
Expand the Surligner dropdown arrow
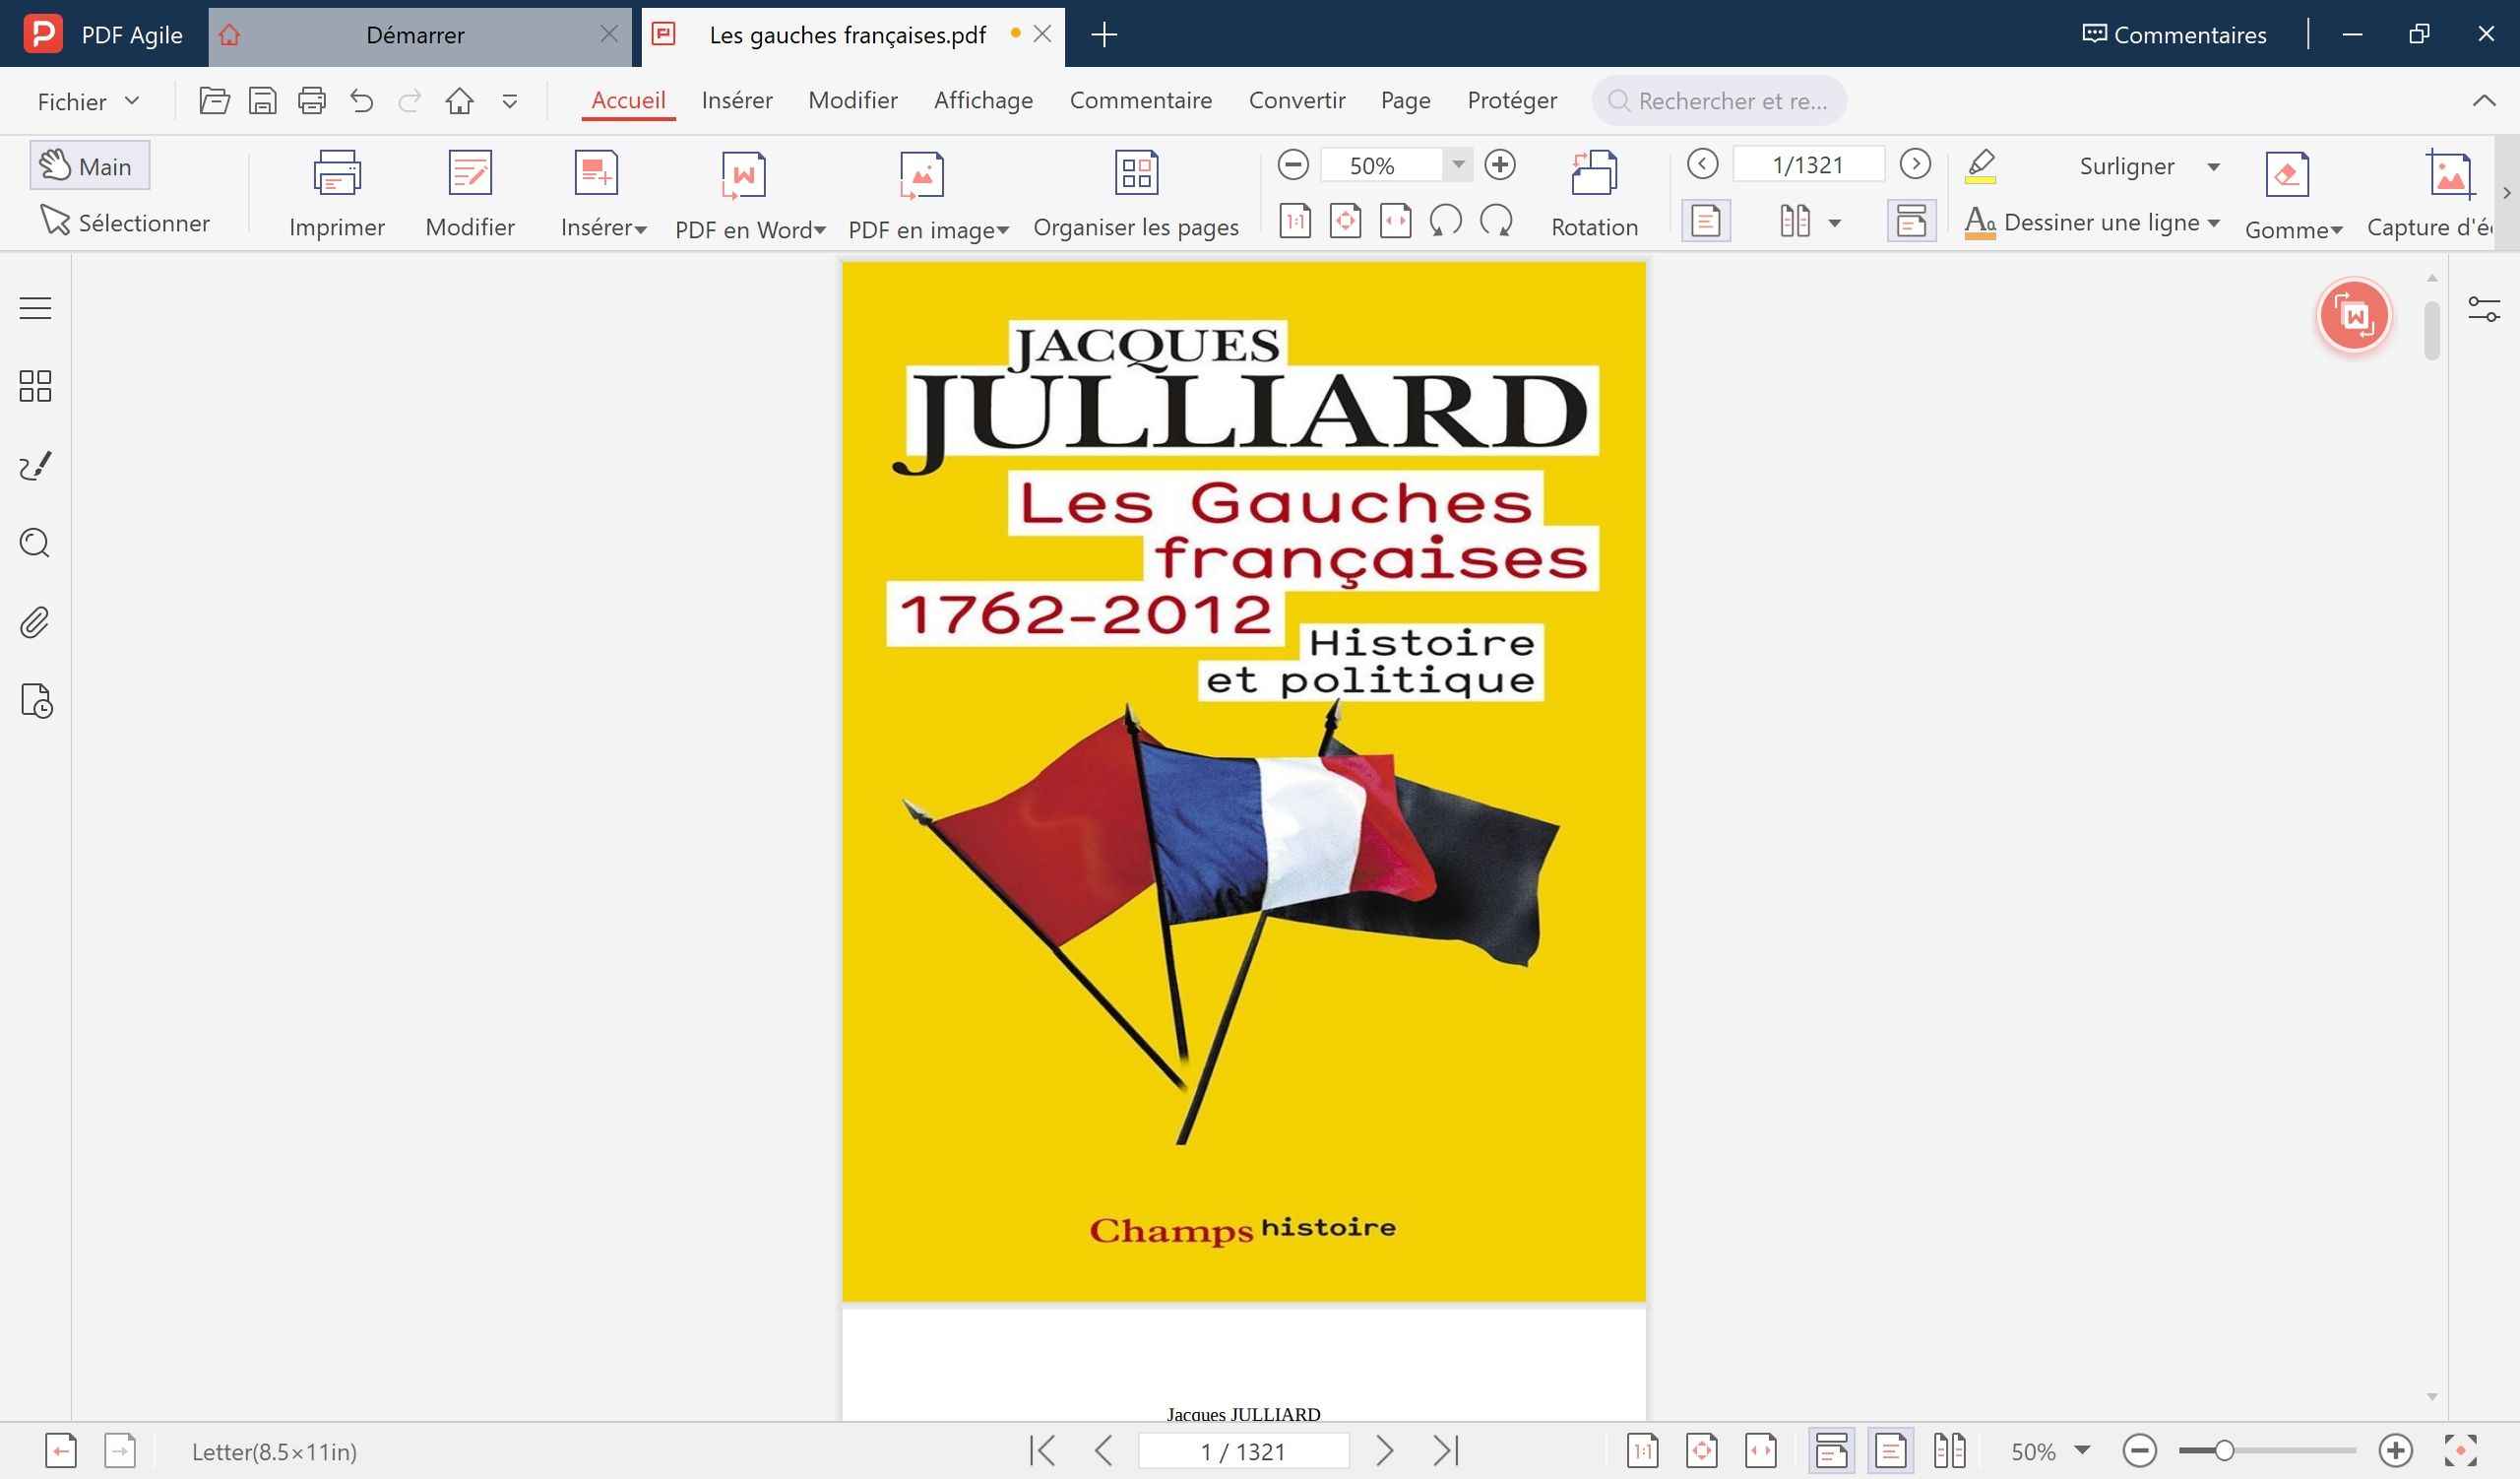[x=2213, y=166]
